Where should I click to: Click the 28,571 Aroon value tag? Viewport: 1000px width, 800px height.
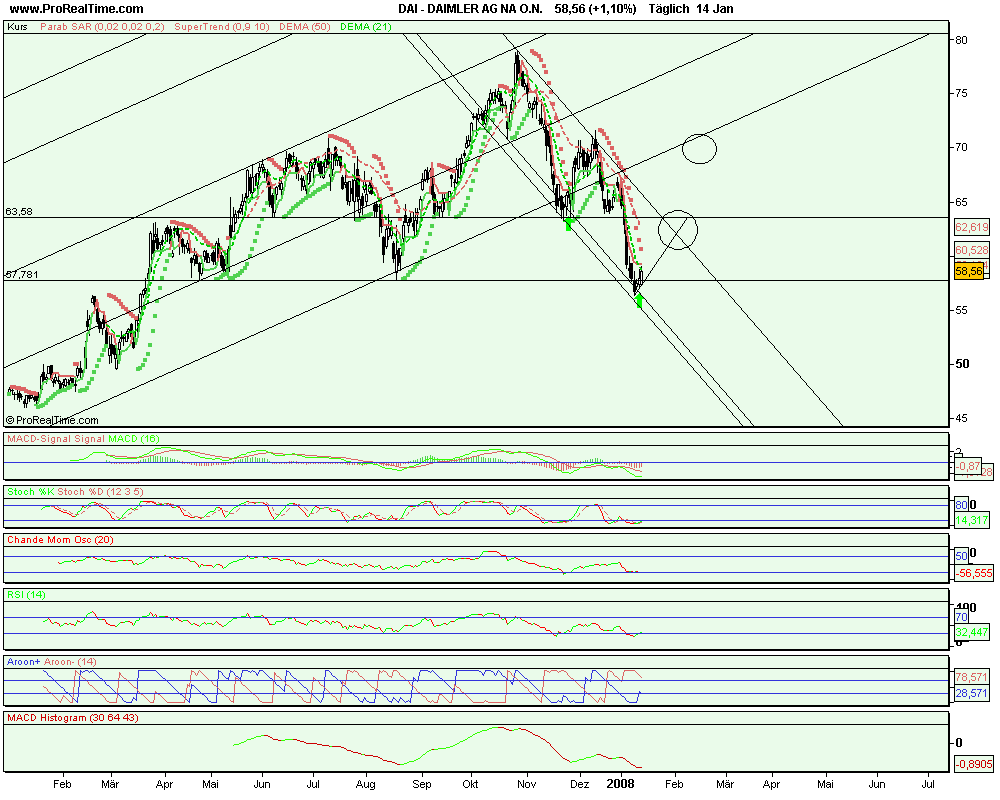click(x=971, y=693)
